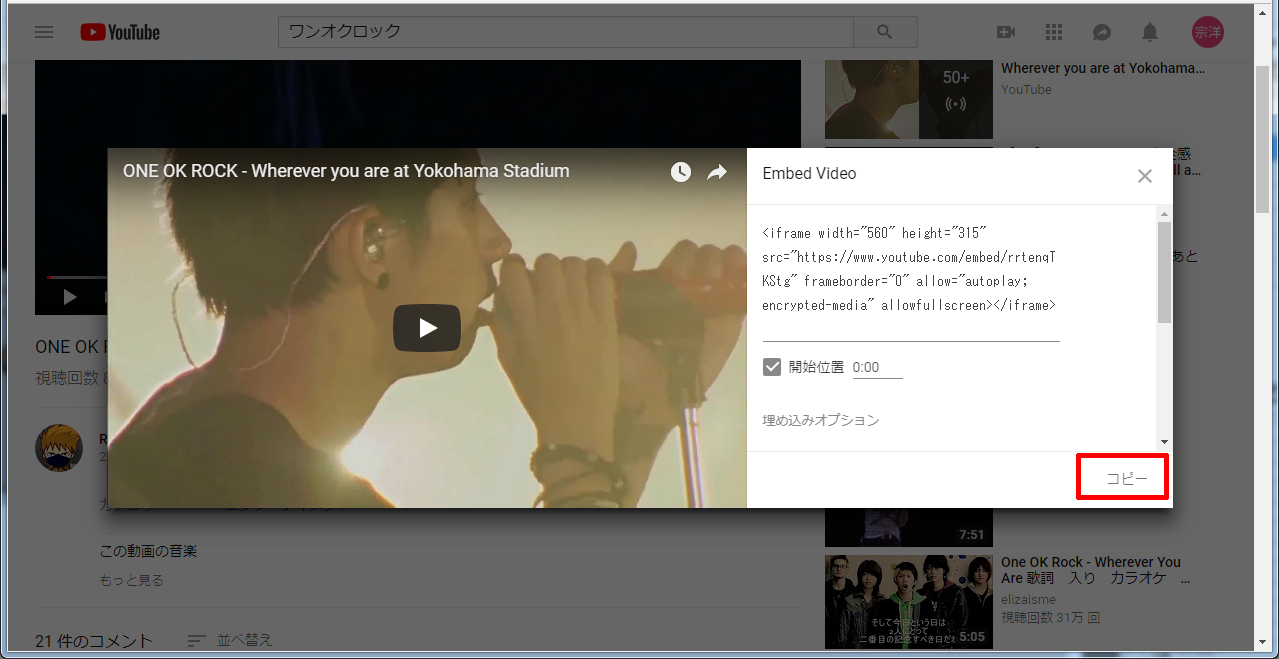Close the Embed Video dialog
The image size is (1279, 659).
coord(1145,176)
